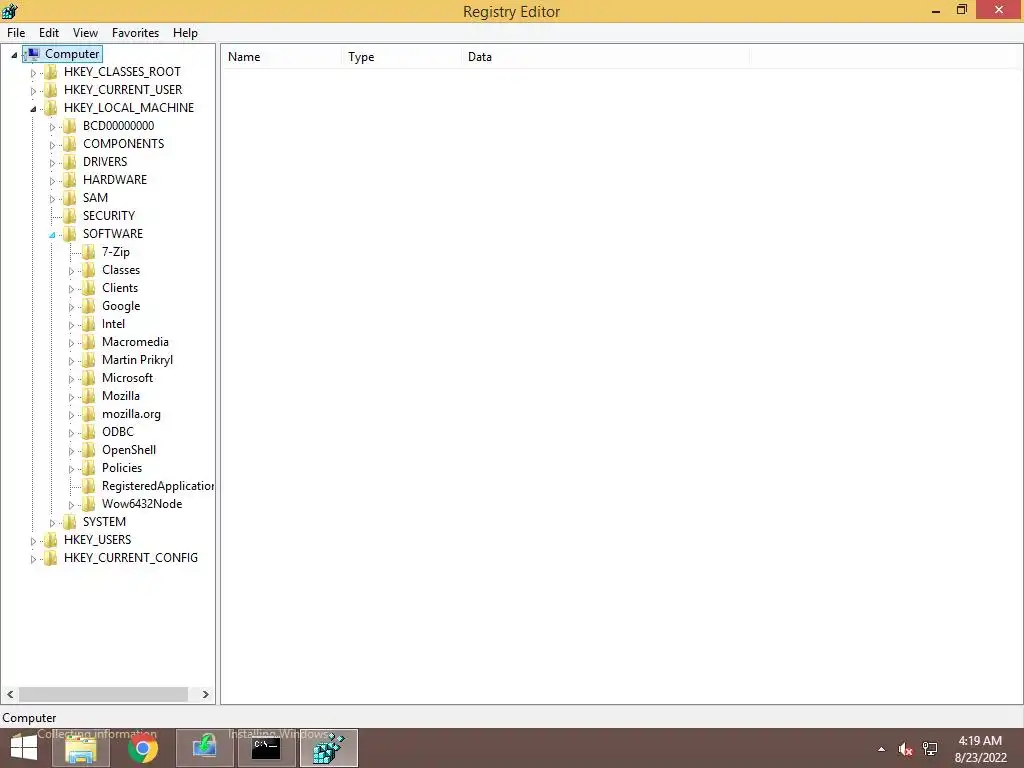Collapse the HKEY_LOCAL_MACHINE key

coord(33,109)
